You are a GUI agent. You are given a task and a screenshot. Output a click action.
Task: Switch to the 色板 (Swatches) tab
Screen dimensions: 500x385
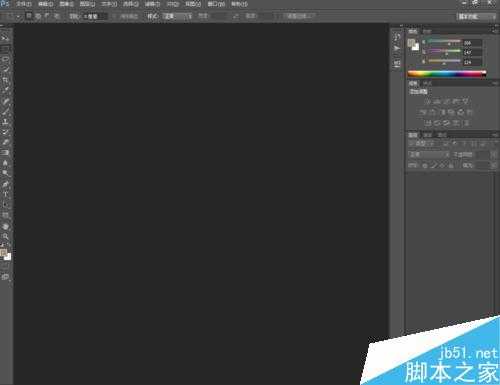click(427, 31)
